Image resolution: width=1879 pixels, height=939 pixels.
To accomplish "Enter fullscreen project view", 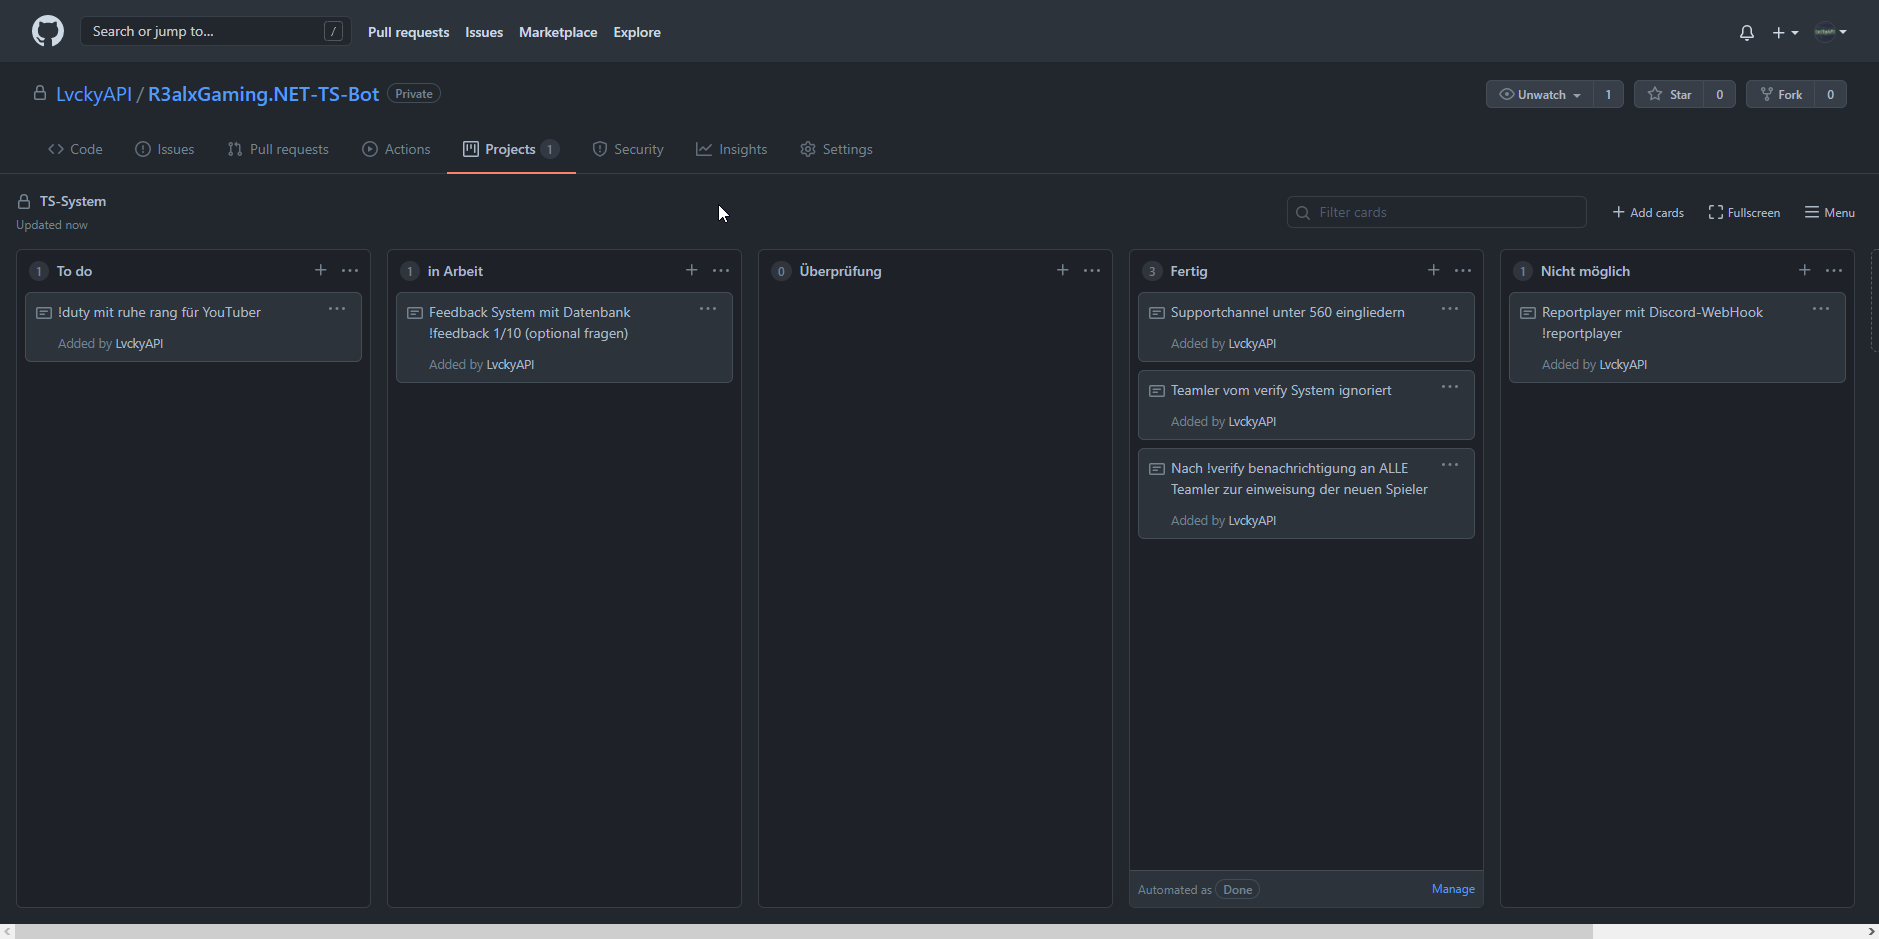I will (1744, 212).
